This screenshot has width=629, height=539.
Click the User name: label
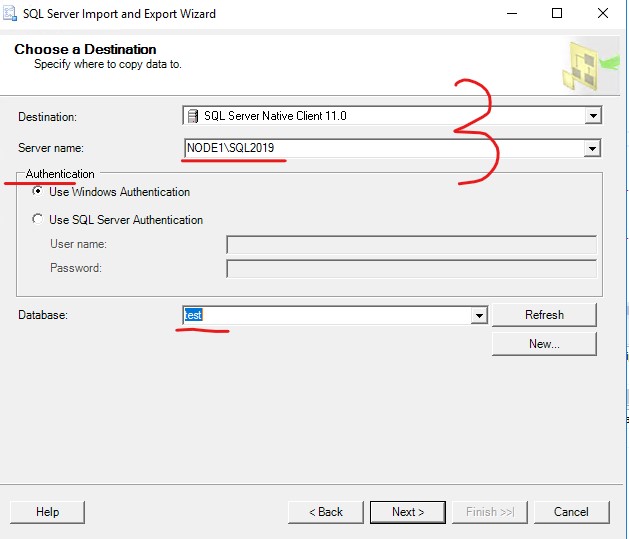tap(78, 244)
